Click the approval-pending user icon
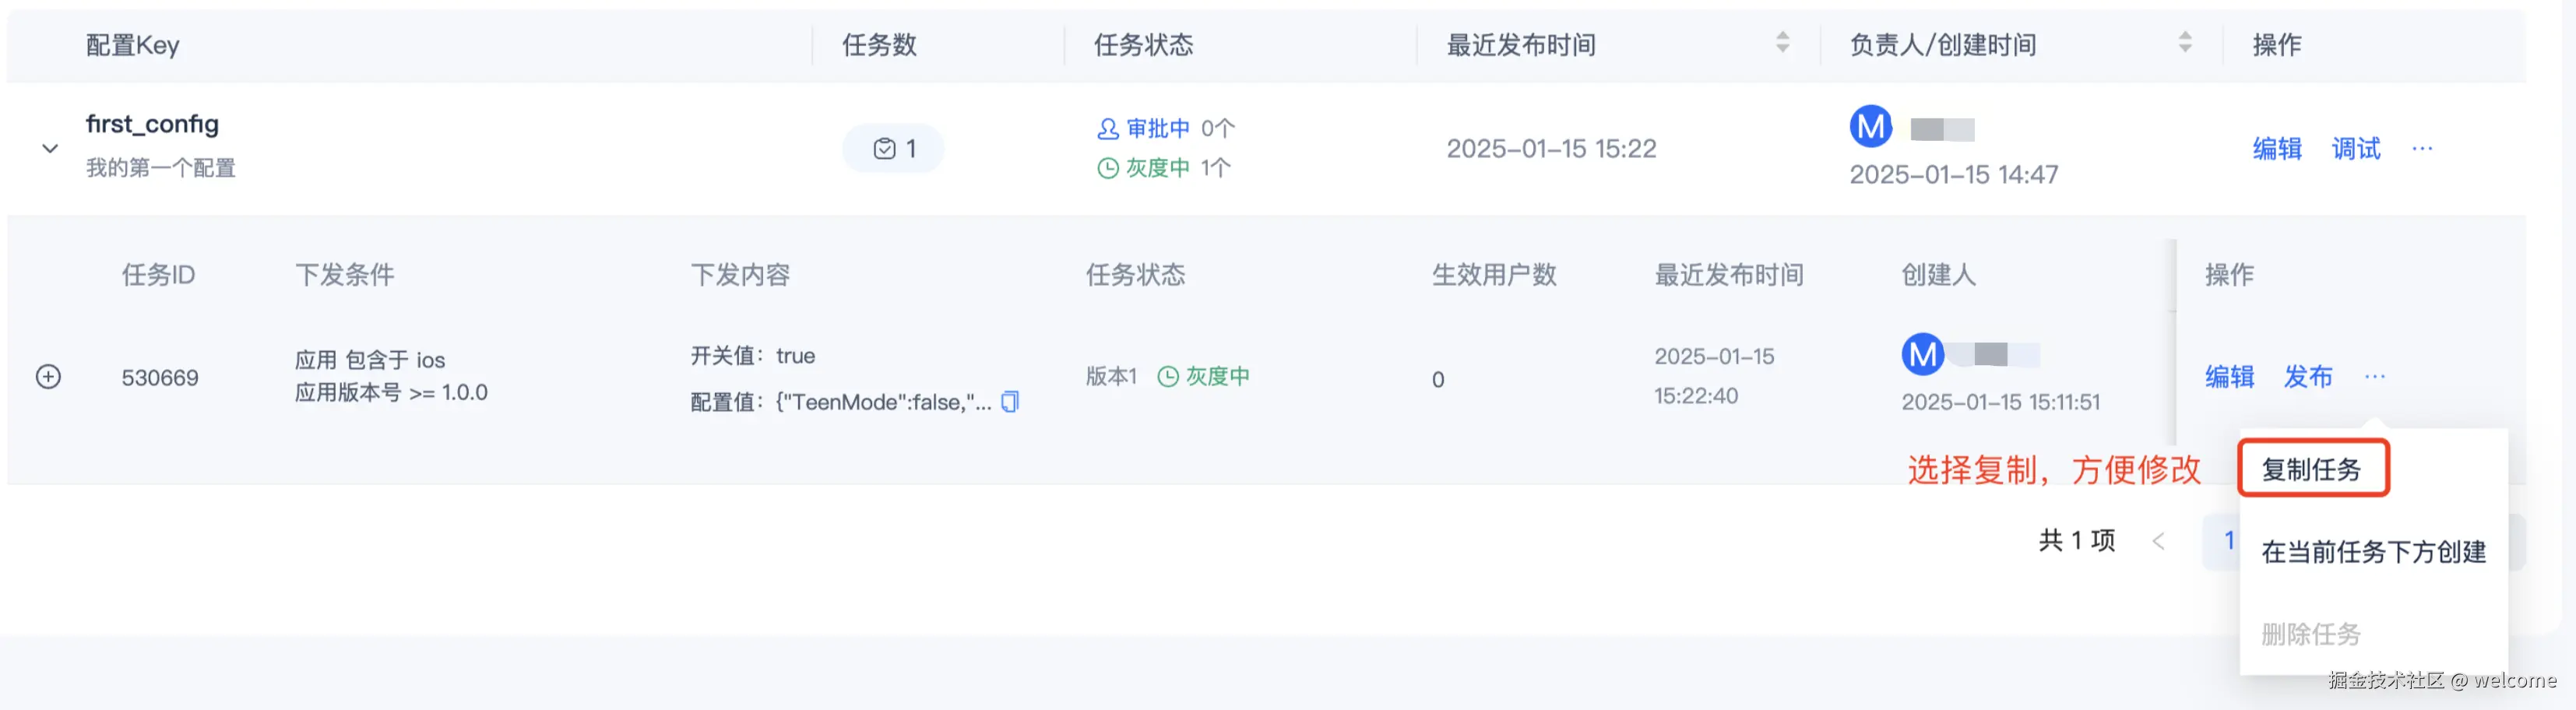Viewport: 2576px width, 710px height. tap(1107, 129)
